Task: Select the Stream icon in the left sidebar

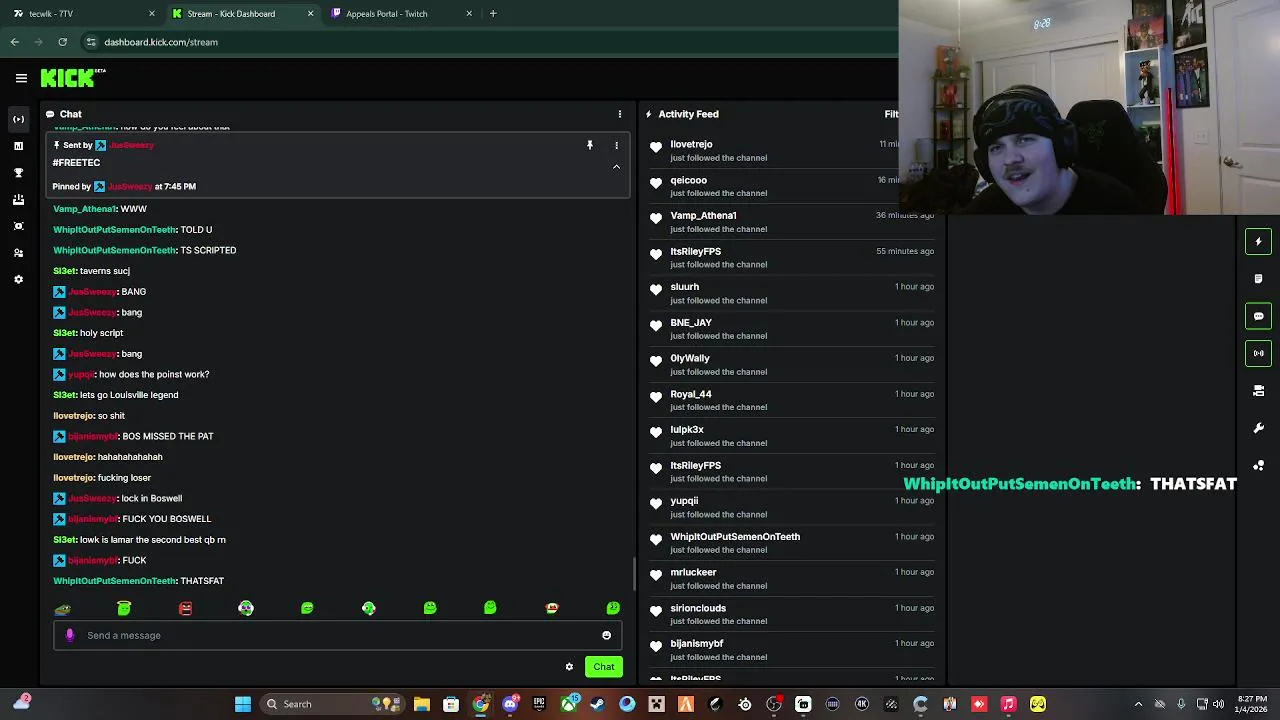Action: point(18,119)
